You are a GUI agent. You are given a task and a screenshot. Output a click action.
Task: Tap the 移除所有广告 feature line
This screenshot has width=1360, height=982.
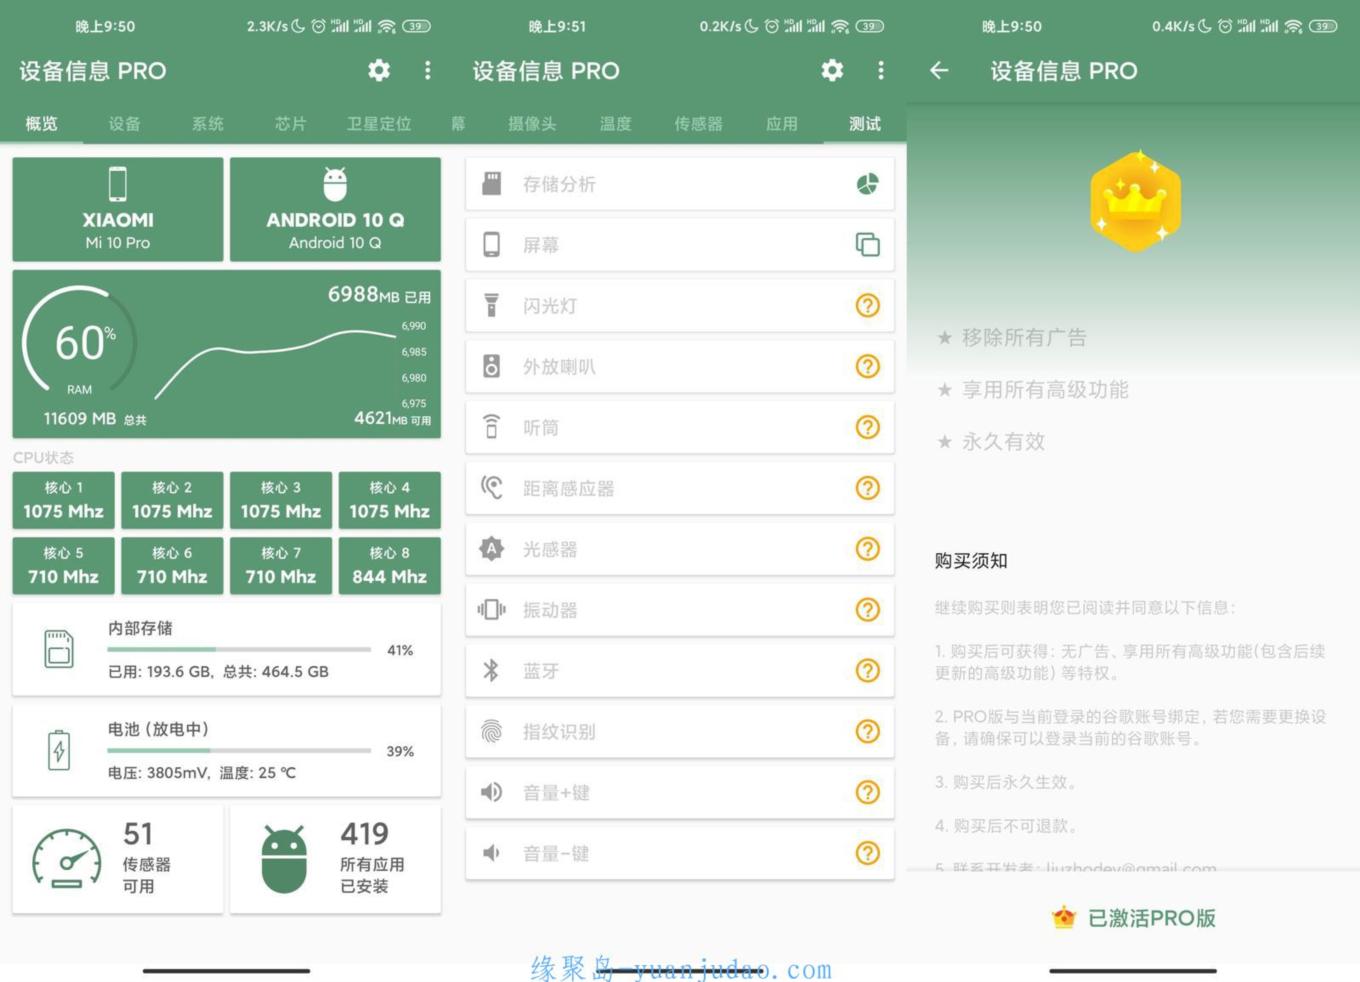[1011, 337]
